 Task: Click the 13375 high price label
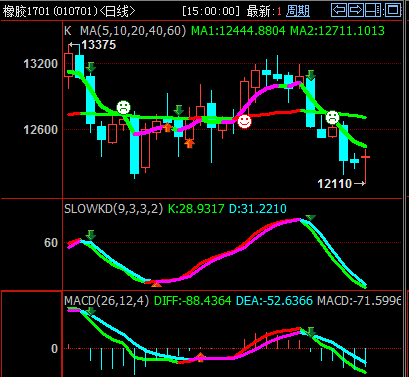click(99, 45)
